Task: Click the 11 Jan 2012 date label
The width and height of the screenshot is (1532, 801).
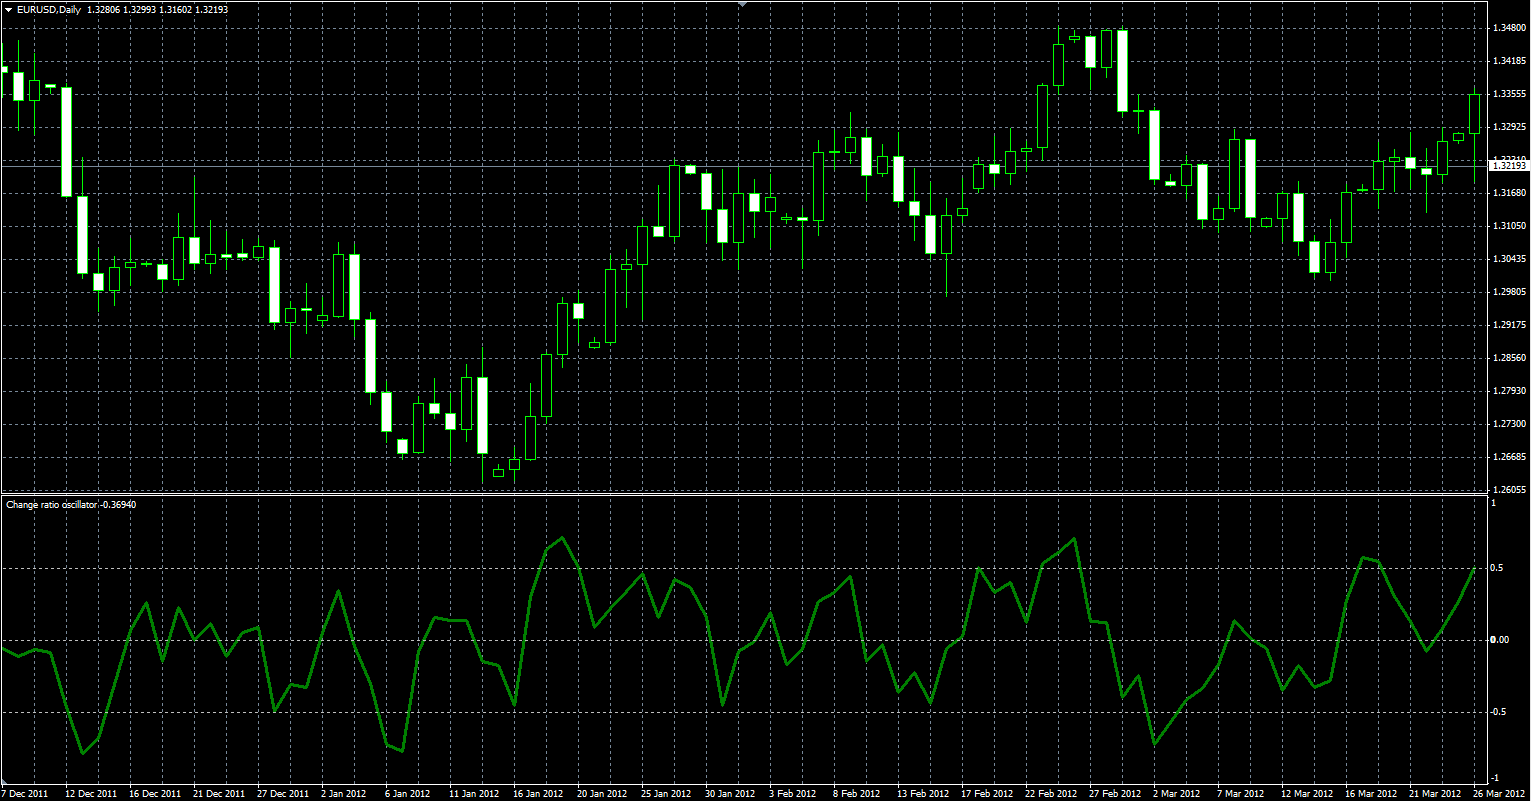Action: click(475, 793)
